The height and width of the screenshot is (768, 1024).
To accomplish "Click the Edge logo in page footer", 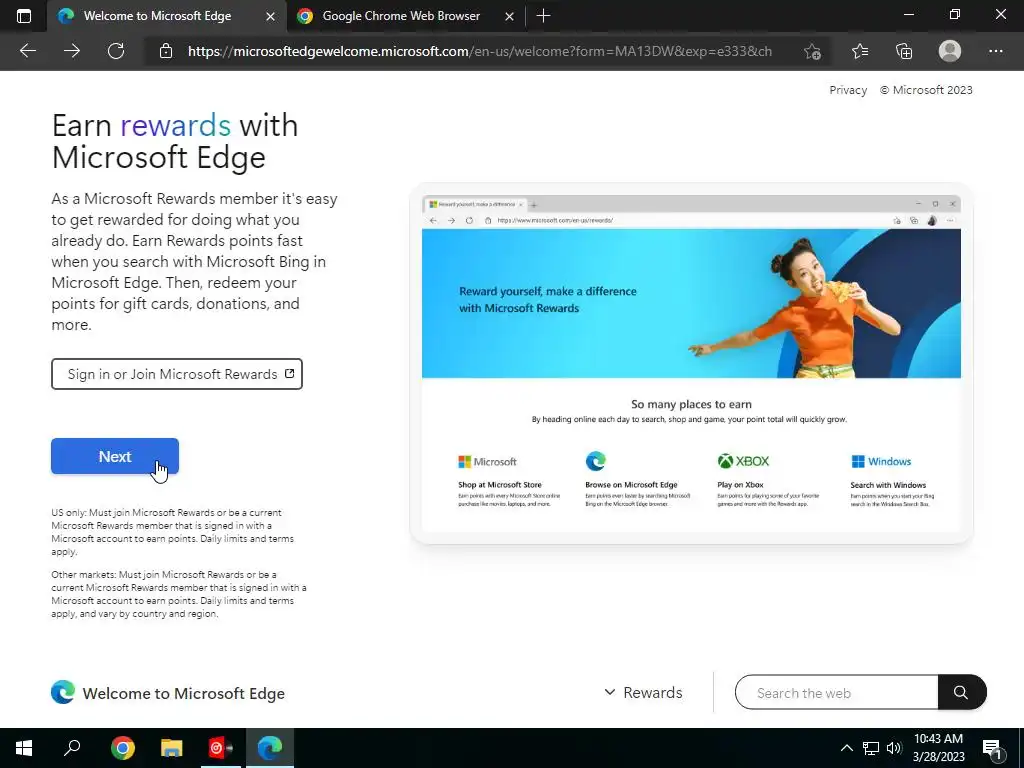I will [x=63, y=692].
